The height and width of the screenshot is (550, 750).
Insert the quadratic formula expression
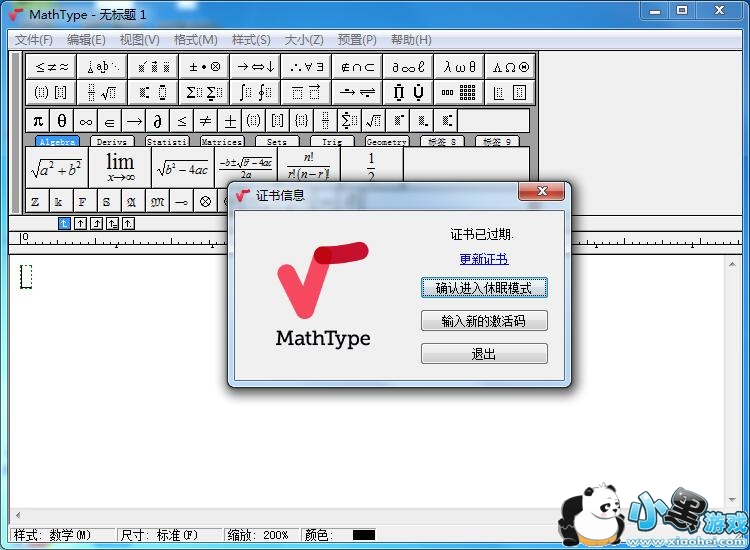tap(246, 167)
